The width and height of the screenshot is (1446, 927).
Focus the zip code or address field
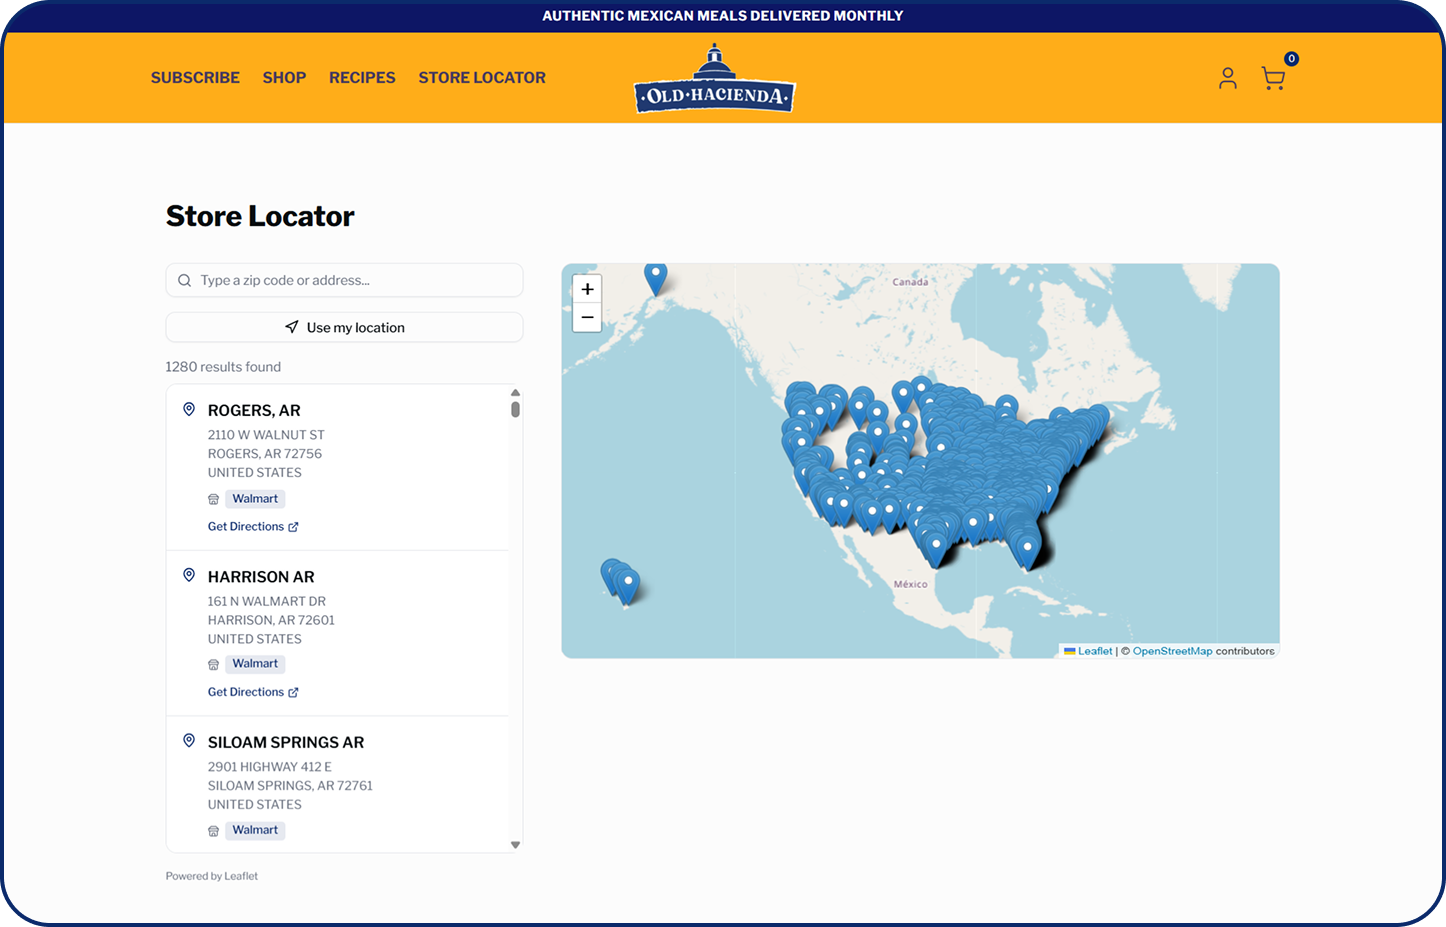pos(344,280)
